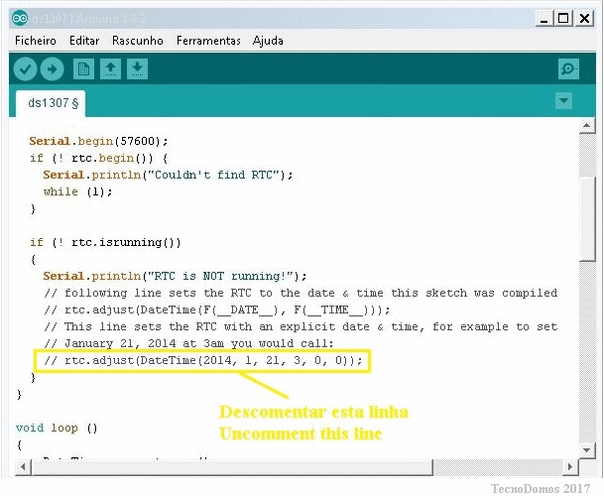604x496 pixels.
Task: Click the Verify sketch checkmark button
Action: click(25, 69)
